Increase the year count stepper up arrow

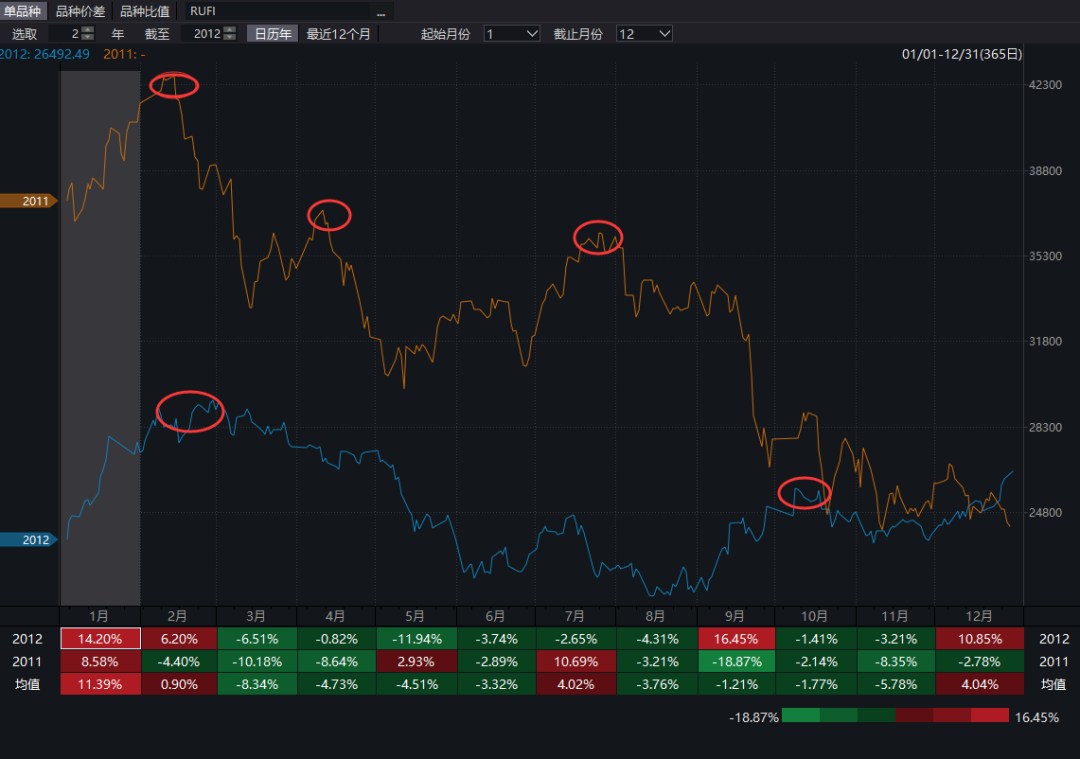[87, 30]
